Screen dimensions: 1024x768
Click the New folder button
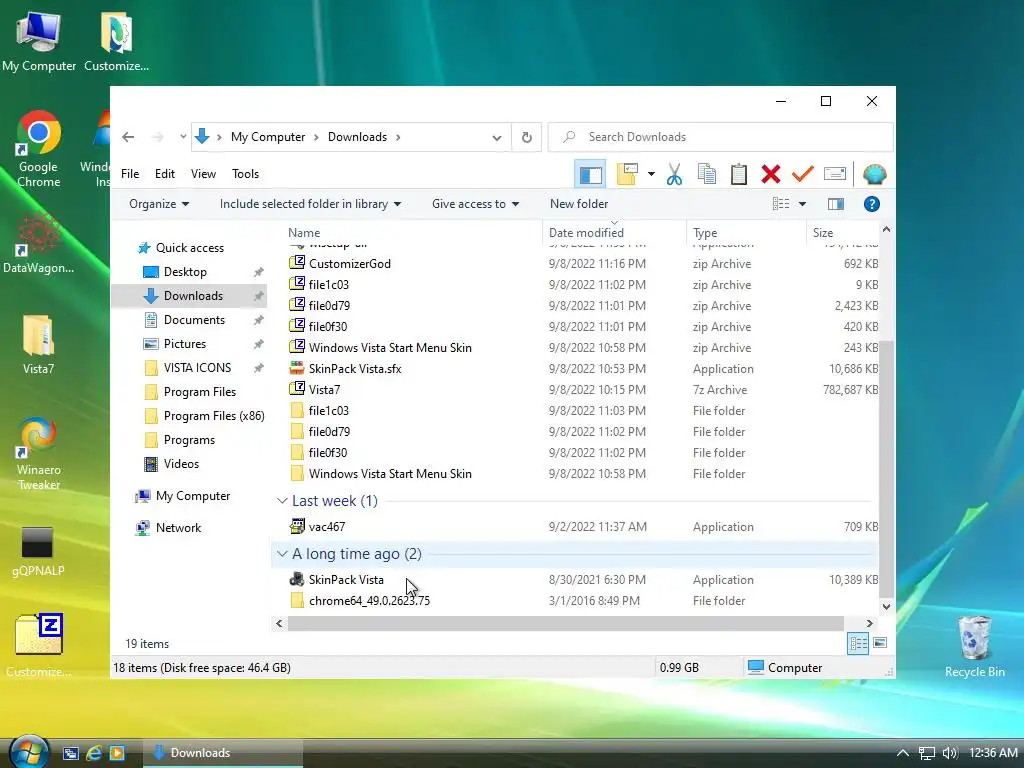coord(579,204)
